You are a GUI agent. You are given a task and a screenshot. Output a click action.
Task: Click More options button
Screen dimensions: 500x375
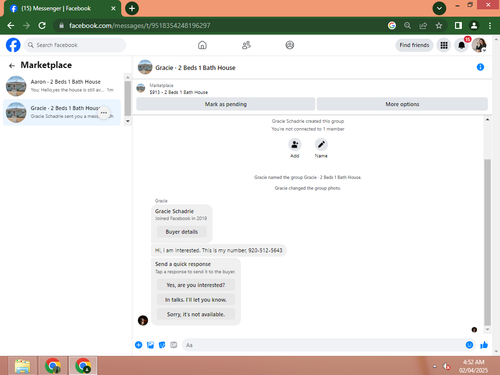pyautogui.click(x=402, y=104)
